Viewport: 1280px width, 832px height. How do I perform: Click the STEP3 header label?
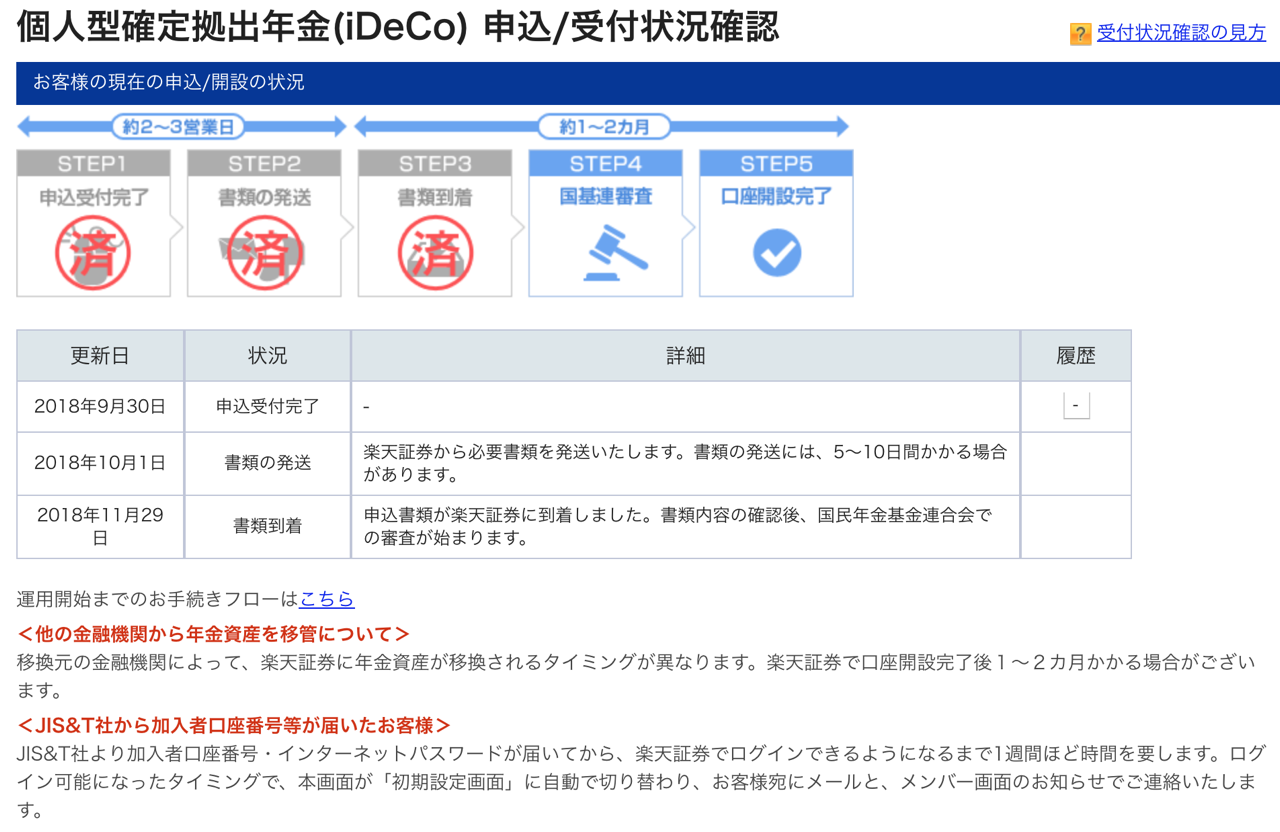(x=435, y=164)
